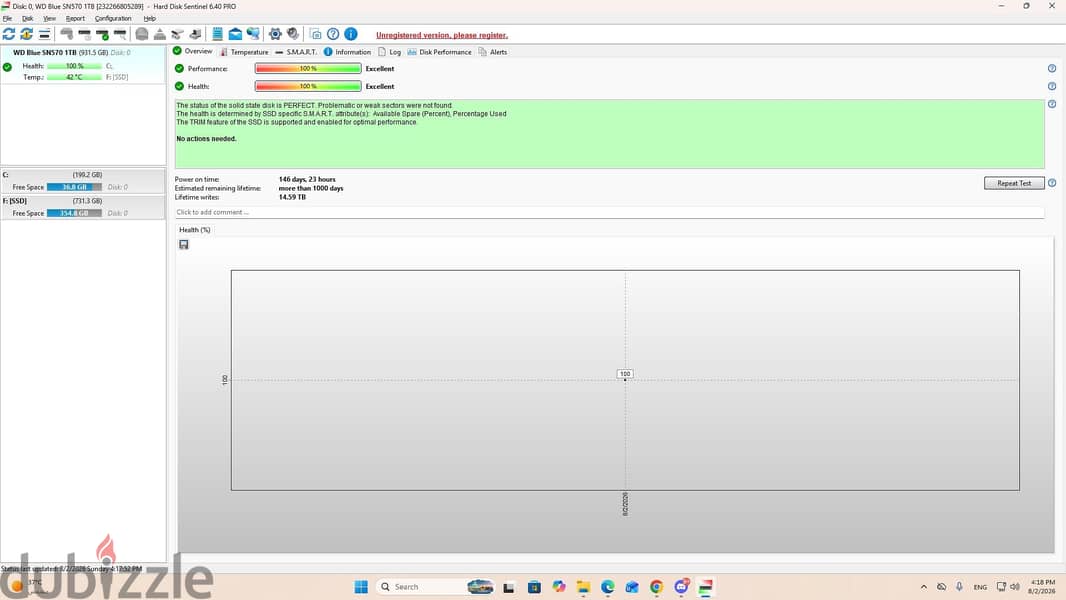Click the '146 days, 23 hours' power-on value
The width and height of the screenshot is (1066, 600).
pyautogui.click(x=307, y=179)
